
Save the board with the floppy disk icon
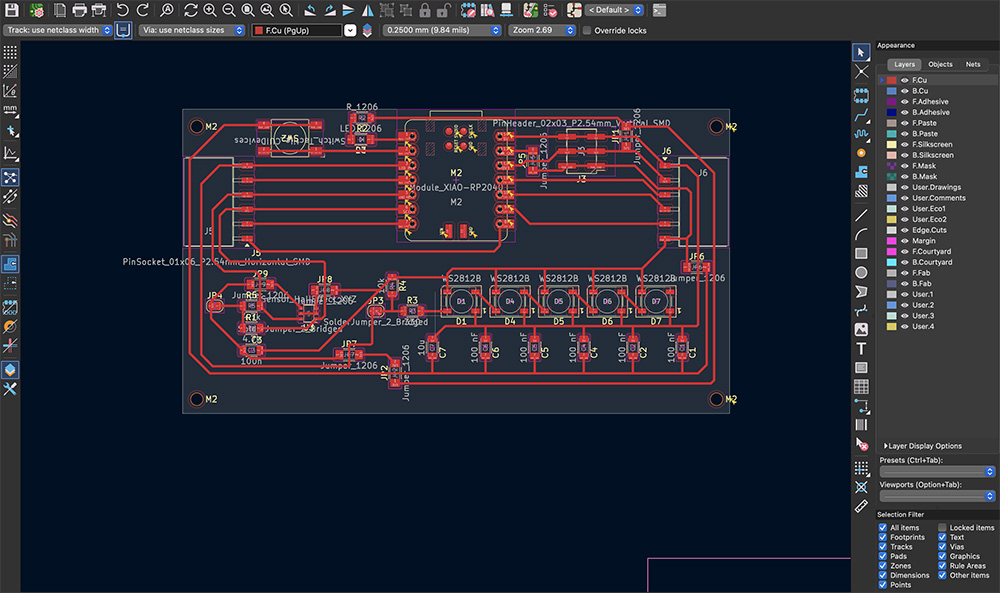(11, 10)
